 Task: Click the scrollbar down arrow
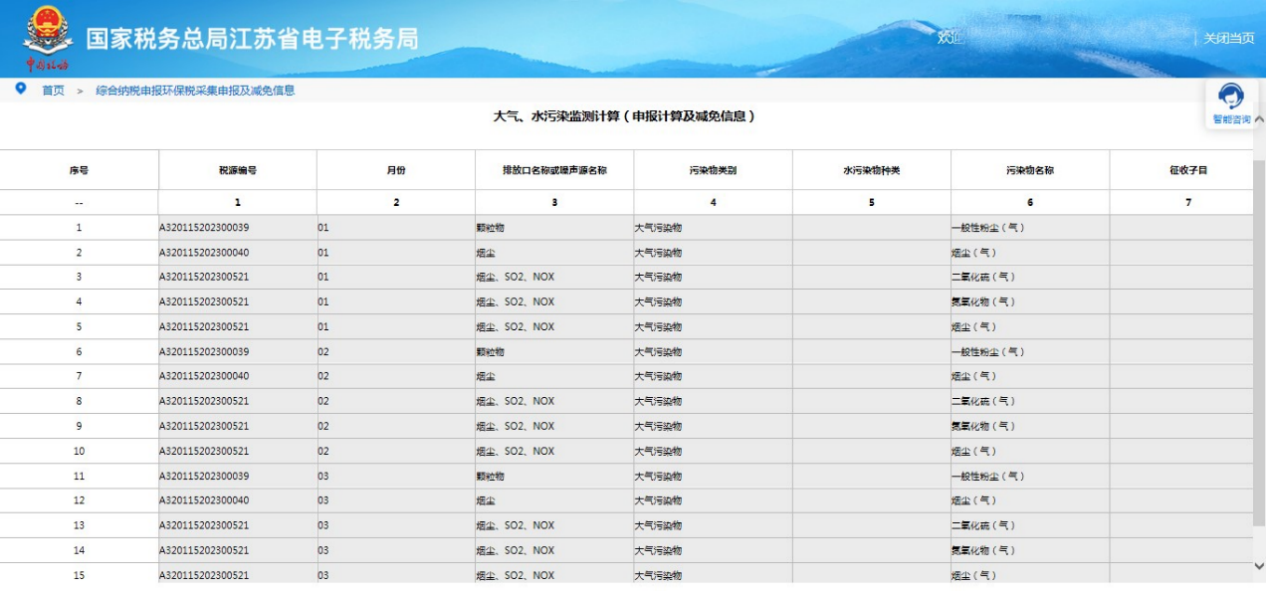1258,566
